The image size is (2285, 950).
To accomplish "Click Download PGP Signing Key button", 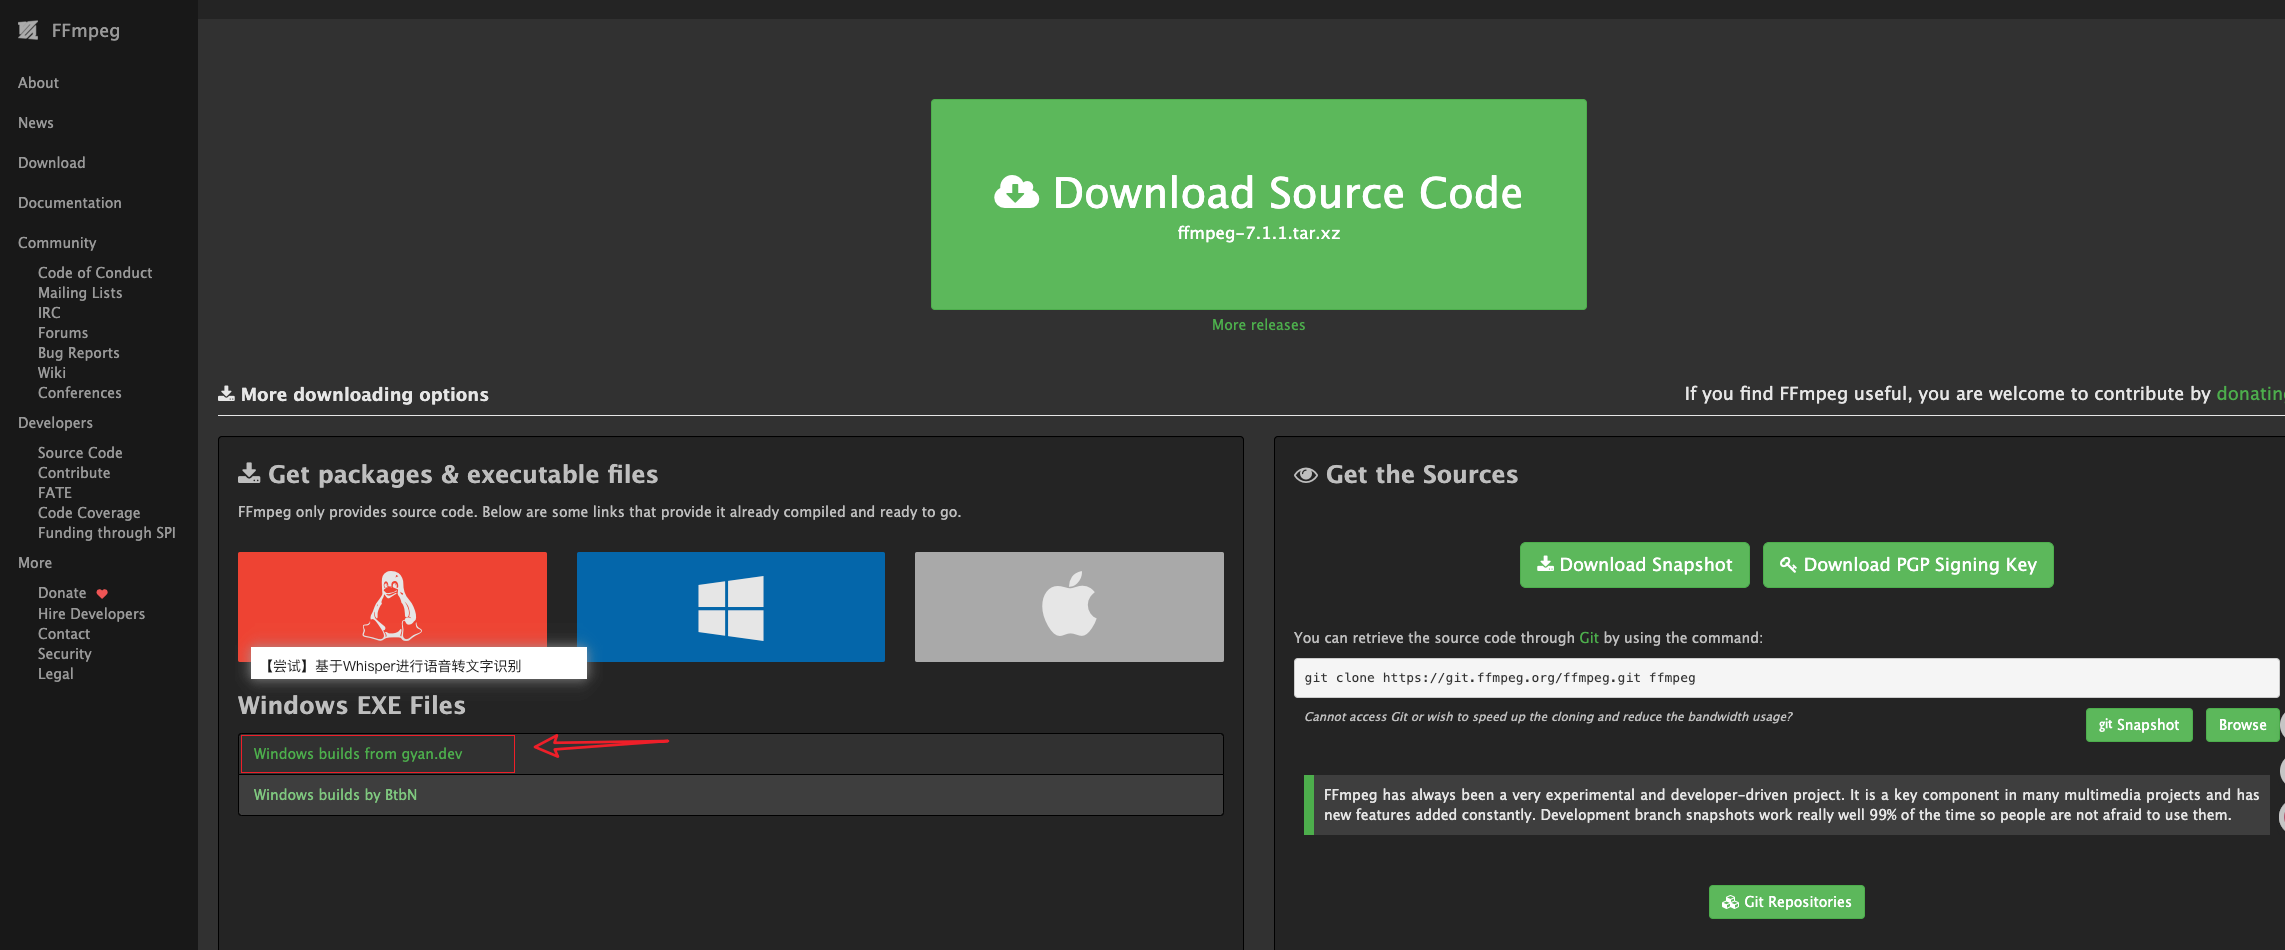I will point(1907,565).
